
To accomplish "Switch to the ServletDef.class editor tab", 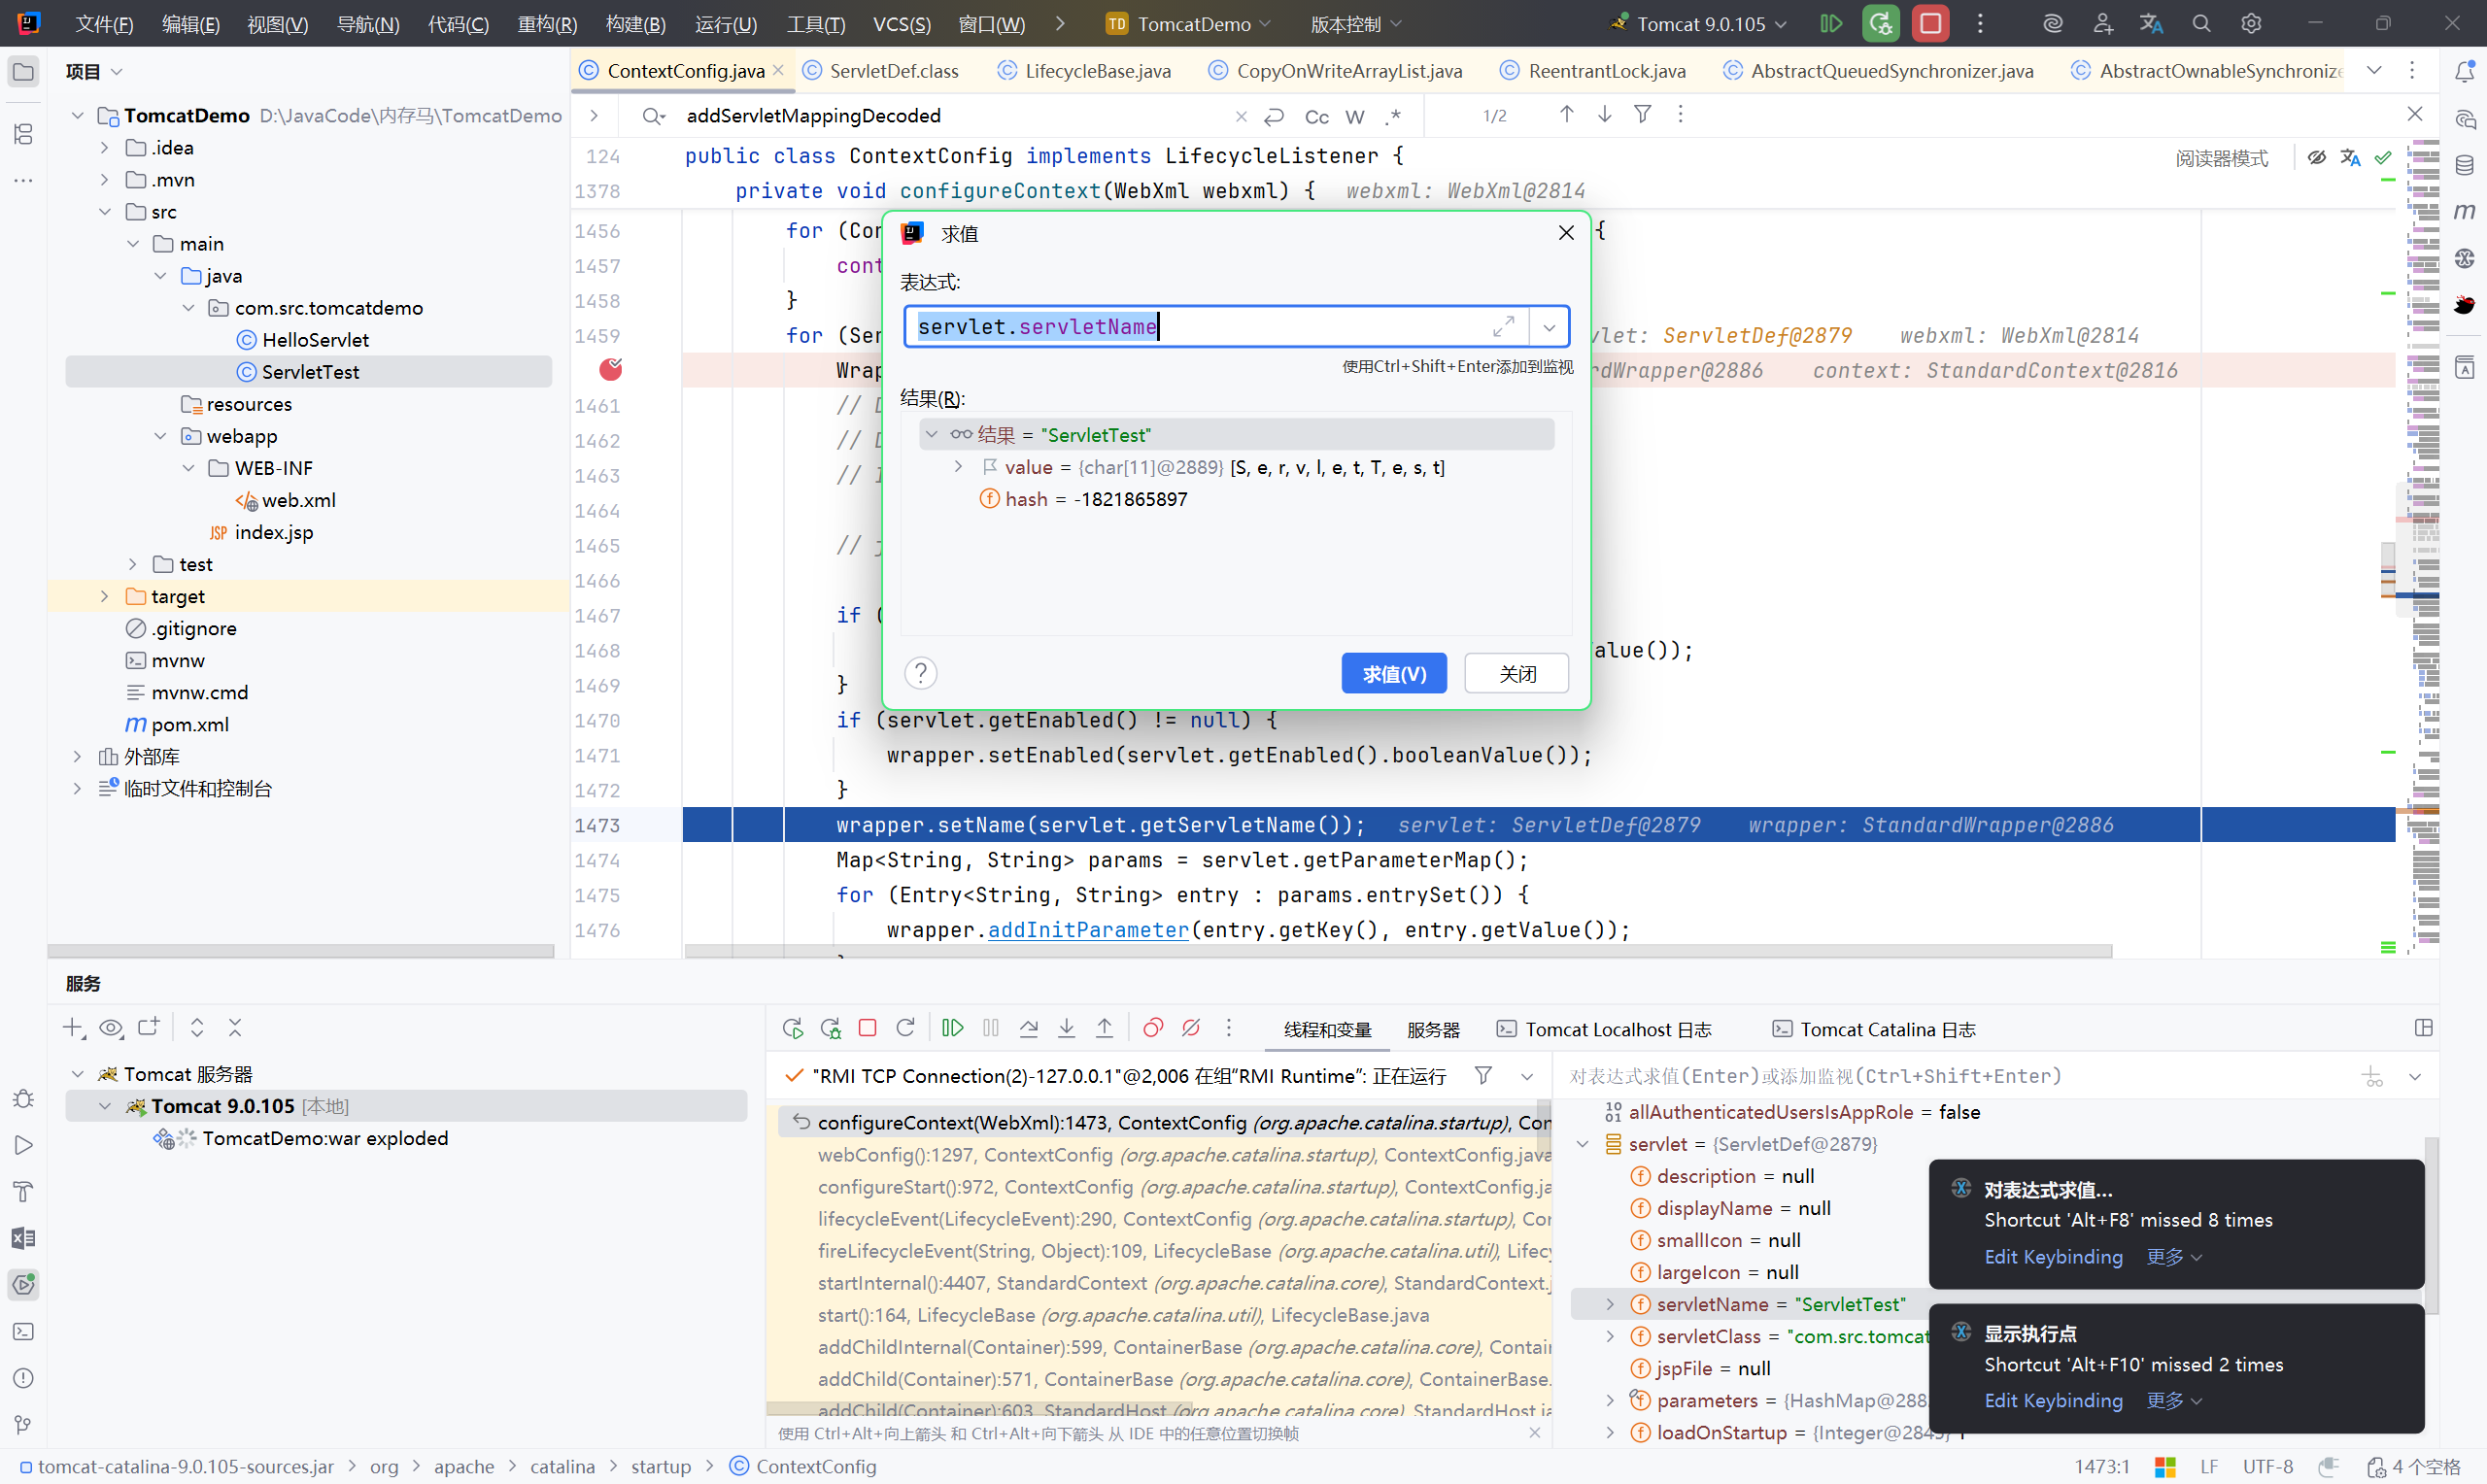I will tap(892, 70).
